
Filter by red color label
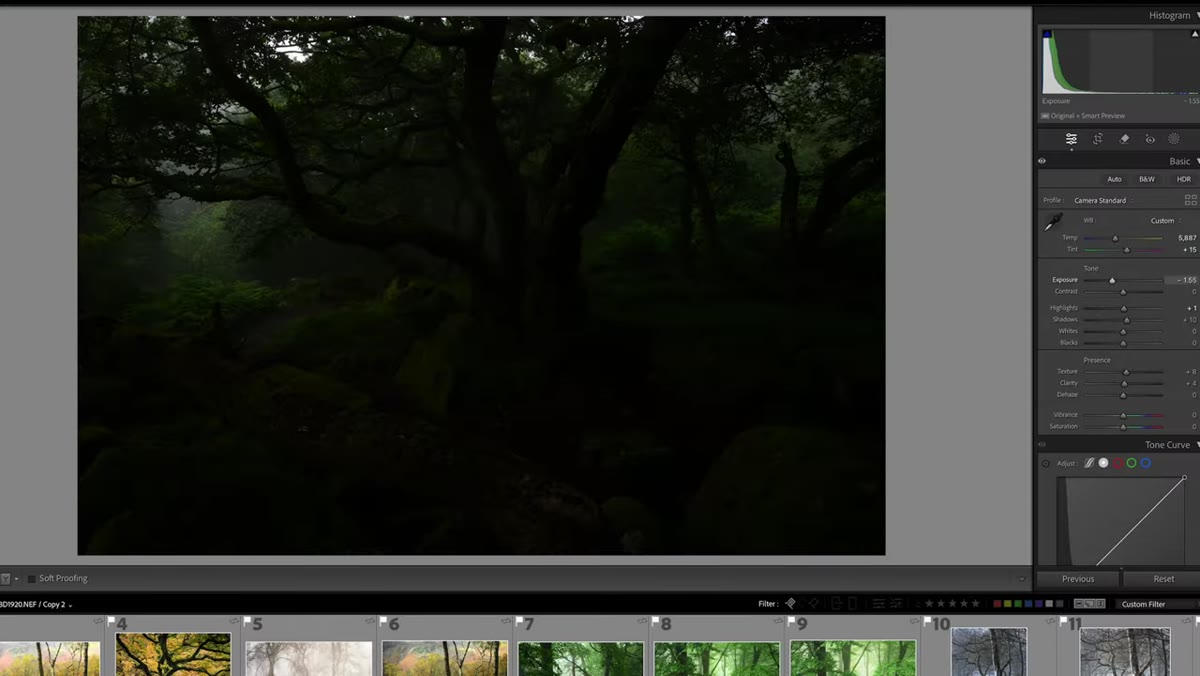(x=997, y=604)
